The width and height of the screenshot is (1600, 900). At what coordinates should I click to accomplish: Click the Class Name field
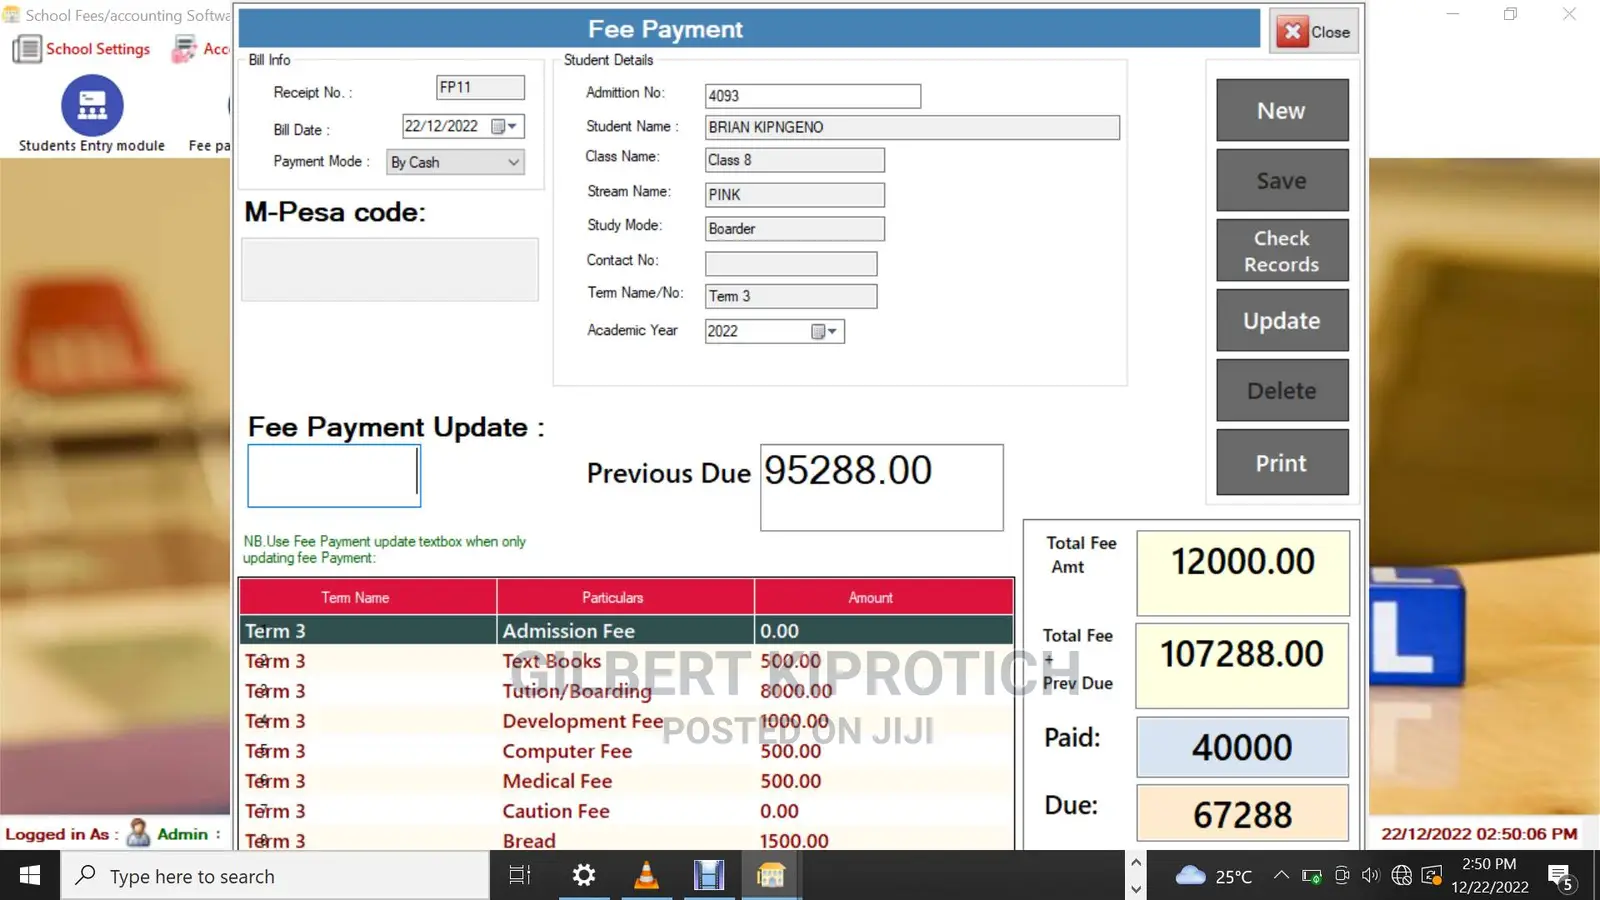click(795, 160)
